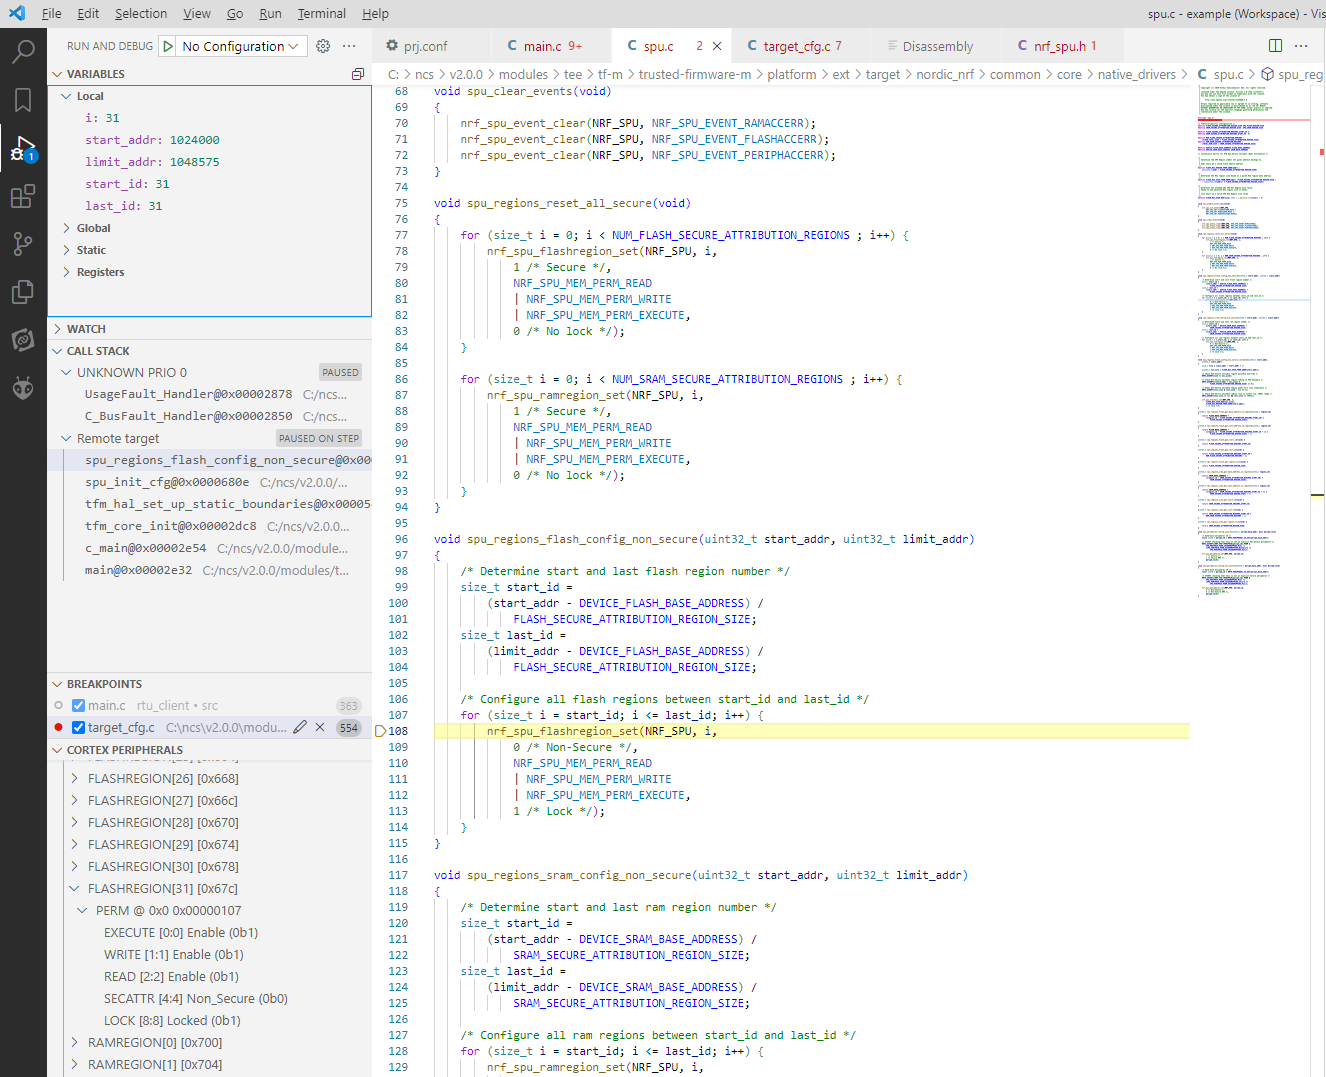Image resolution: width=1326 pixels, height=1077 pixels.
Task: Click the green Start Debugging play icon
Action: (x=168, y=46)
